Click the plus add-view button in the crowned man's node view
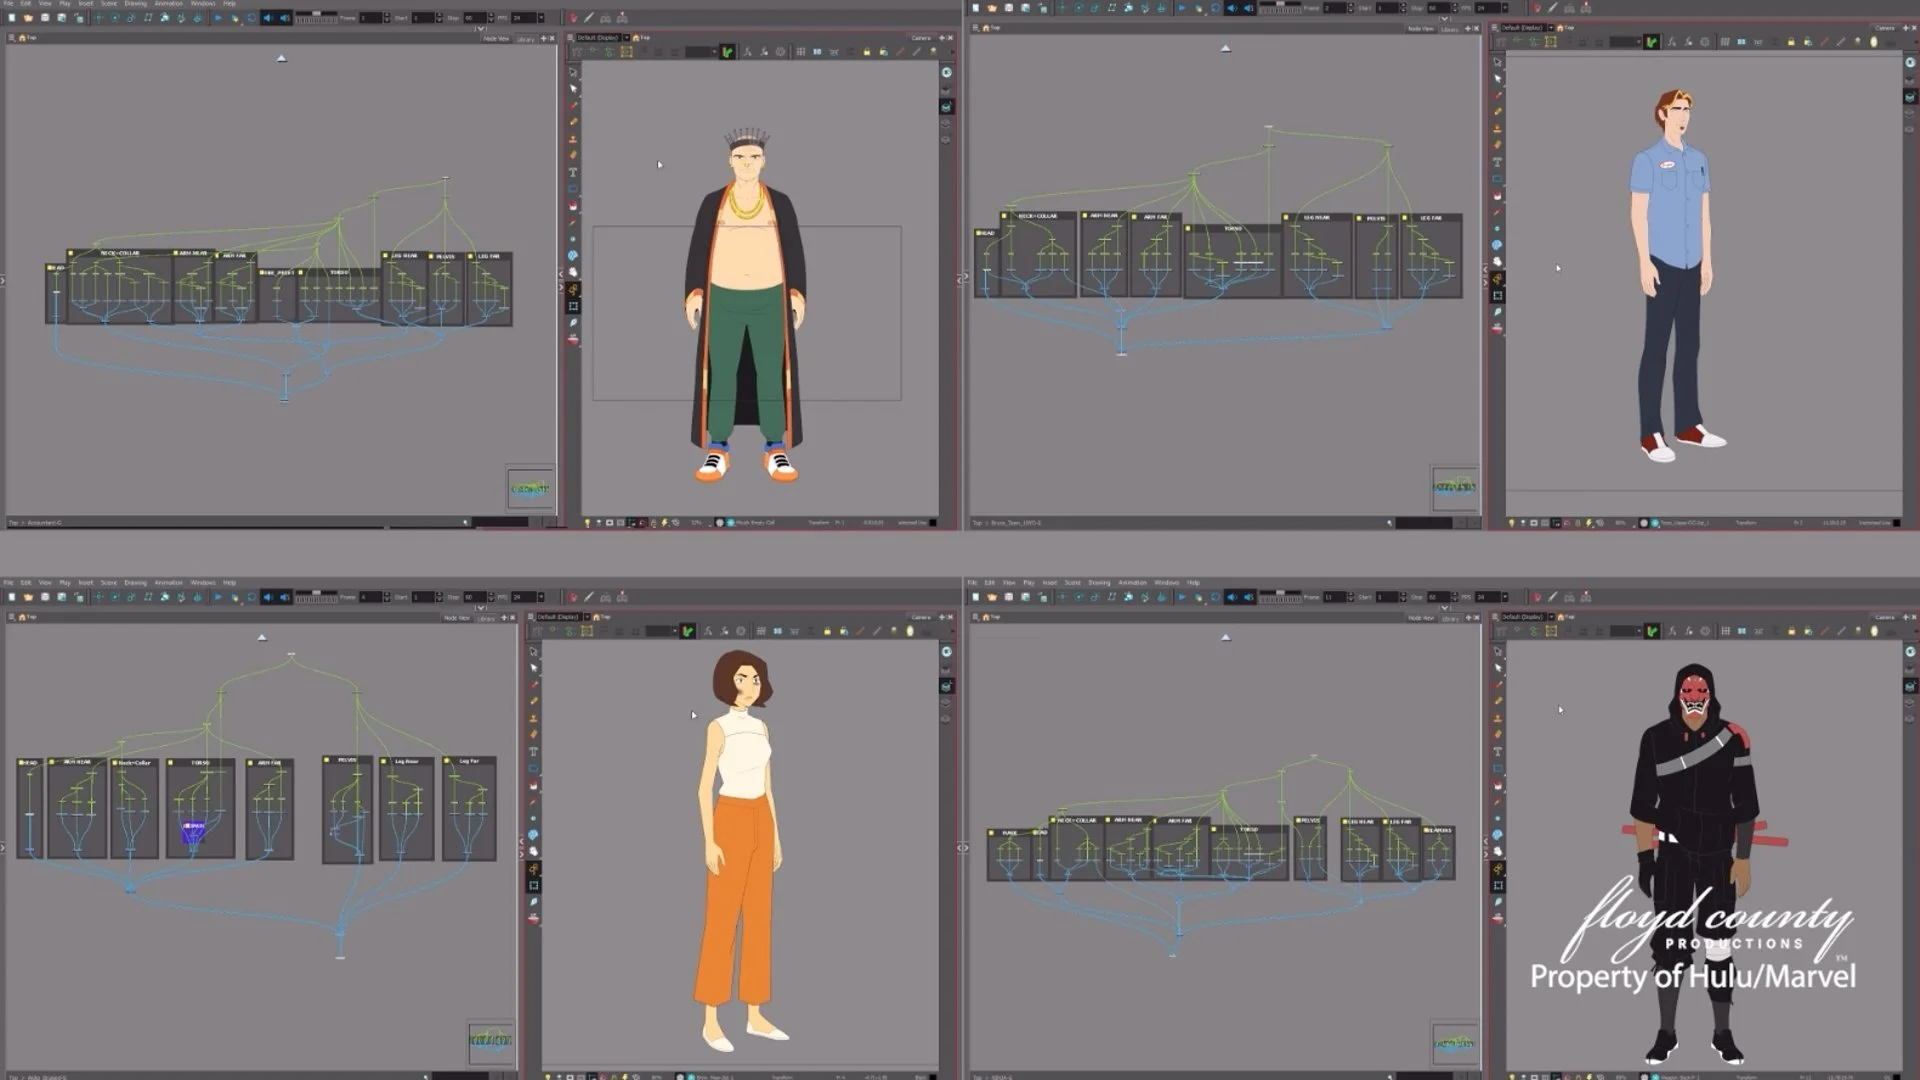Image resolution: width=1920 pixels, height=1080 pixels. click(543, 38)
